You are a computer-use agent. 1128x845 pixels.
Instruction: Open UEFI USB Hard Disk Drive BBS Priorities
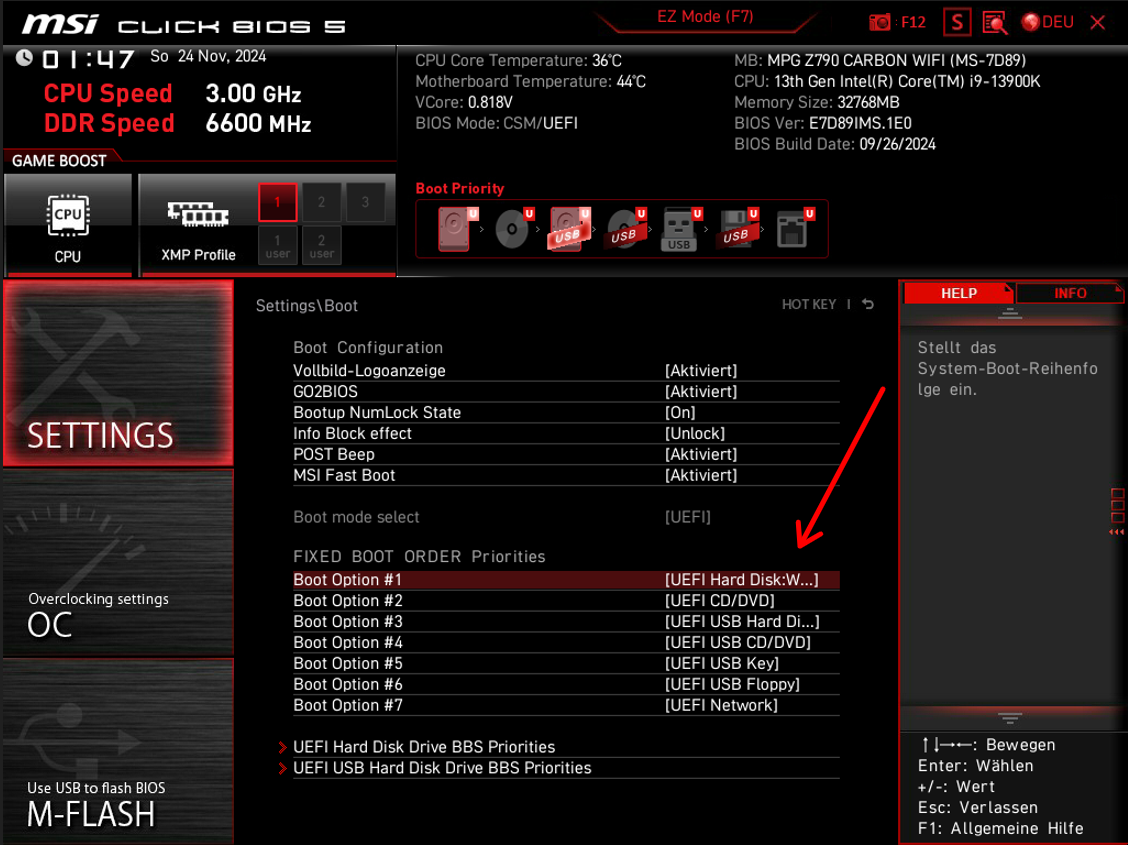click(442, 768)
